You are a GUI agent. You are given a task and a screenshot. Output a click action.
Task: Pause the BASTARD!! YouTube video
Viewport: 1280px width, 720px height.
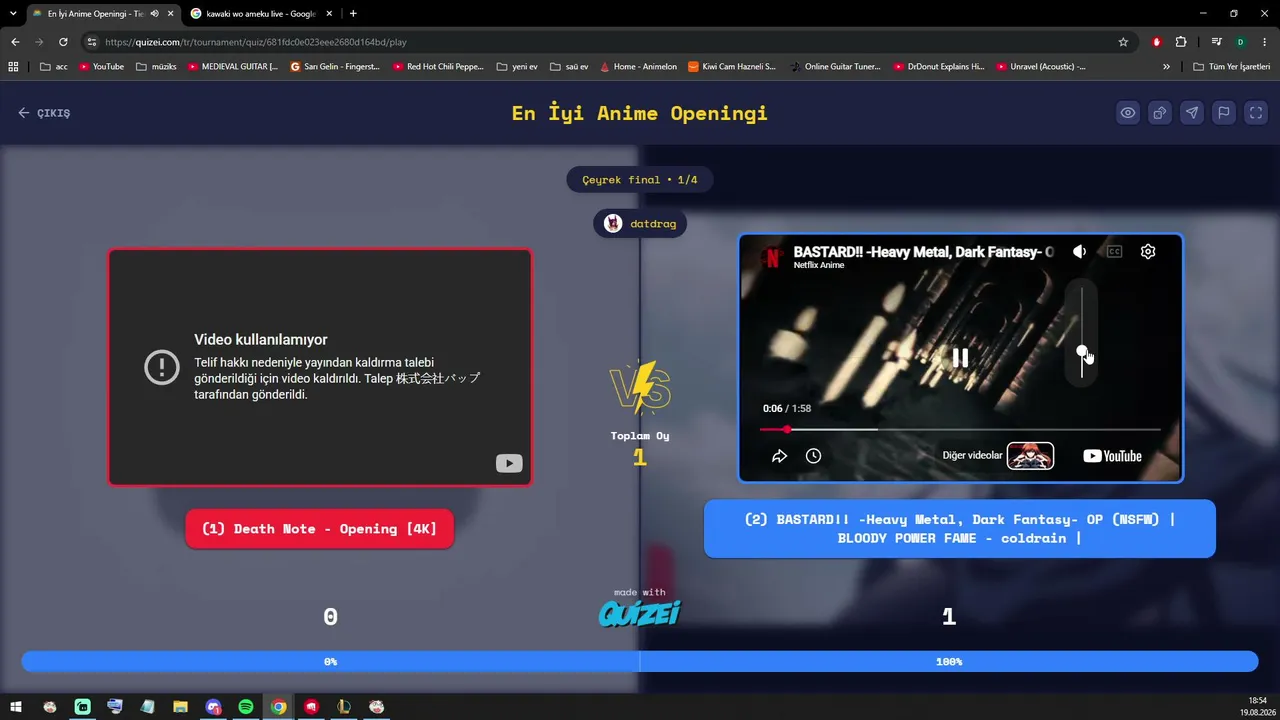tap(960, 357)
